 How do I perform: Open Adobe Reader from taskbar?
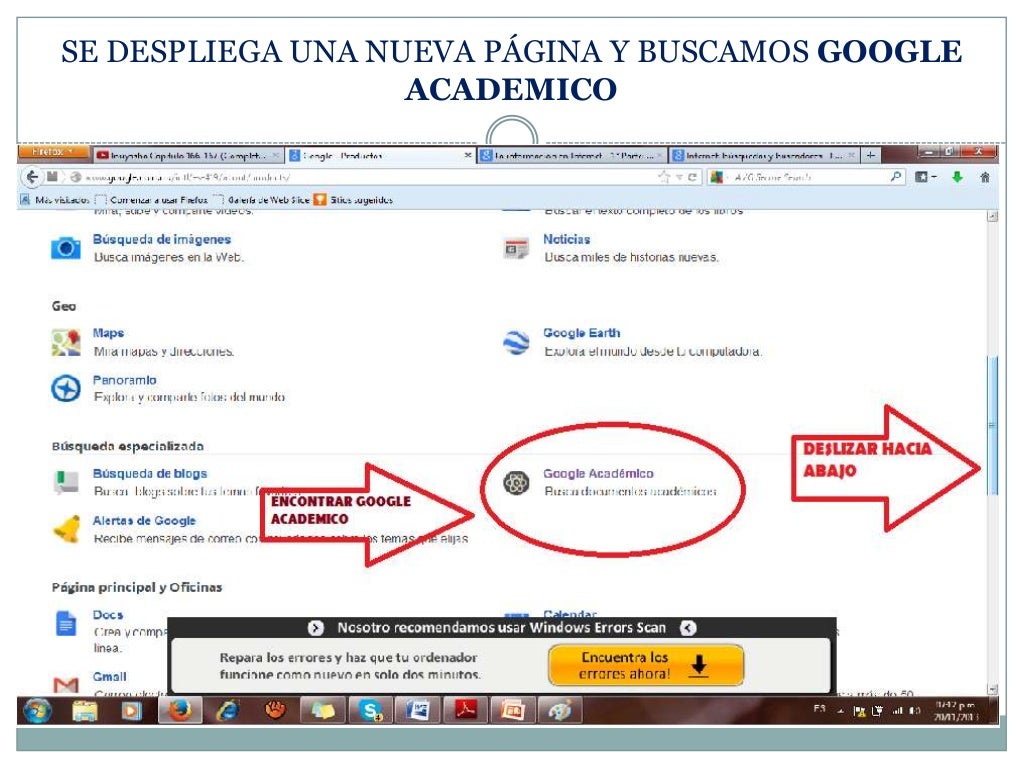466,711
